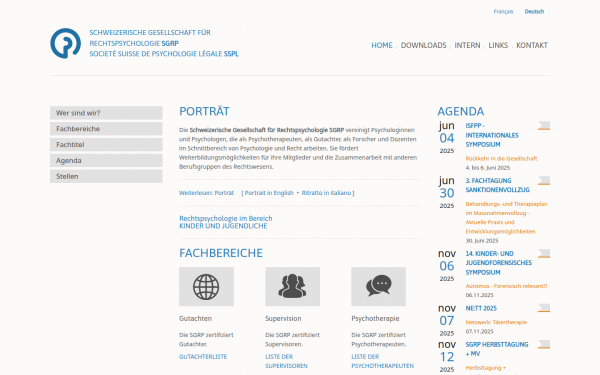The width and height of the screenshot is (600, 375).
Task: Open '3. Fachtagung Sanktionenvollzug' agenda entry
Action: click(x=497, y=185)
